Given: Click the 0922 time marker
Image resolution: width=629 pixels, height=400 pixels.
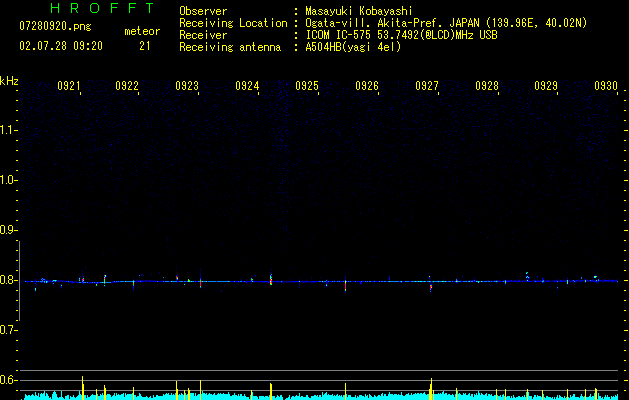Looking at the screenshot, I should (x=127, y=86).
